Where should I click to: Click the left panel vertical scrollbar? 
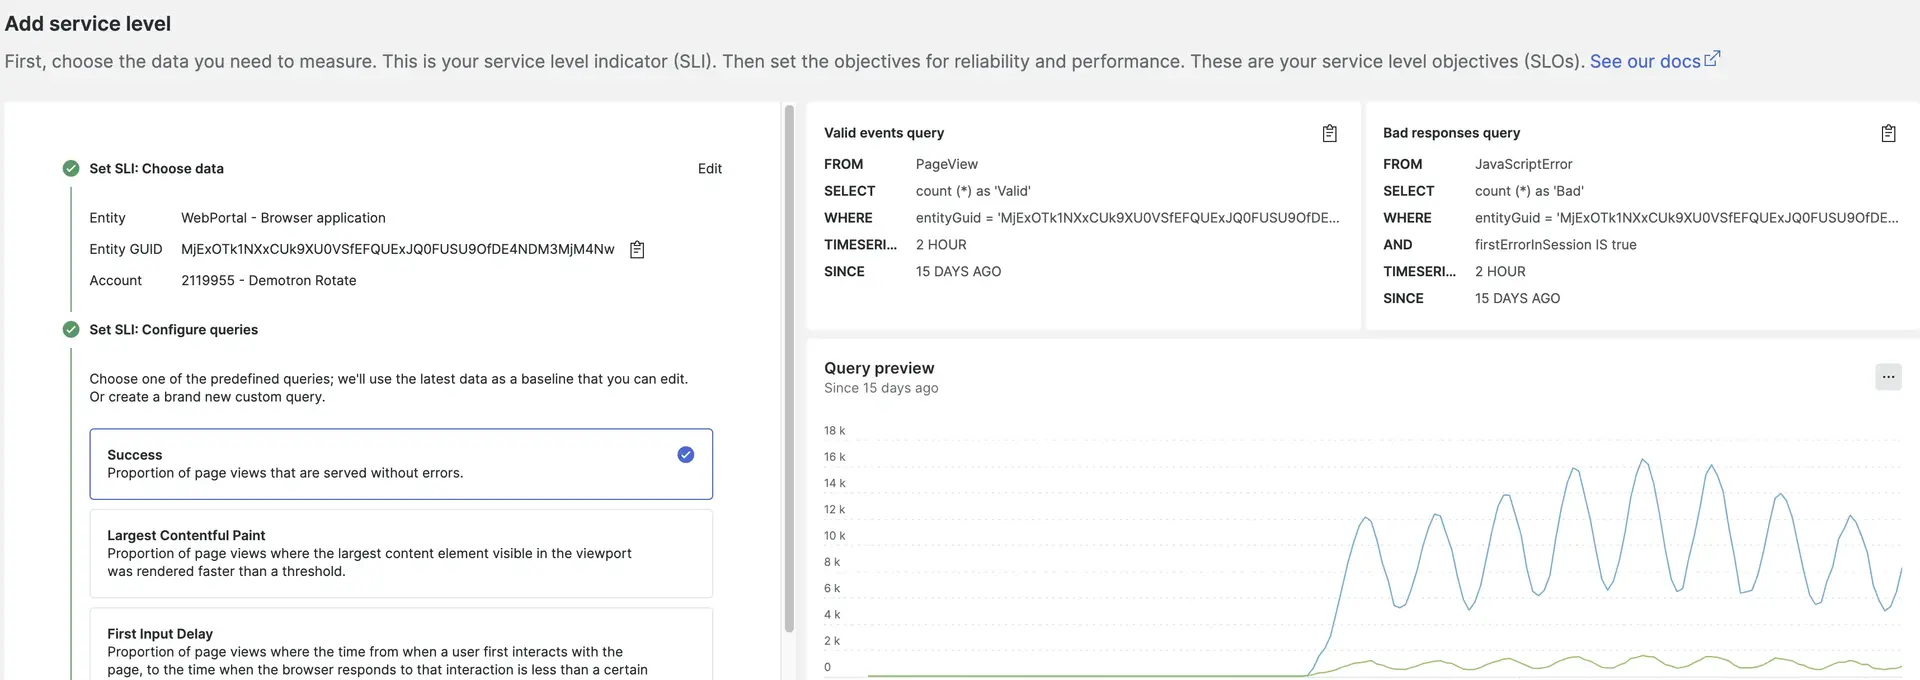pyautogui.click(x=789, y=370)
